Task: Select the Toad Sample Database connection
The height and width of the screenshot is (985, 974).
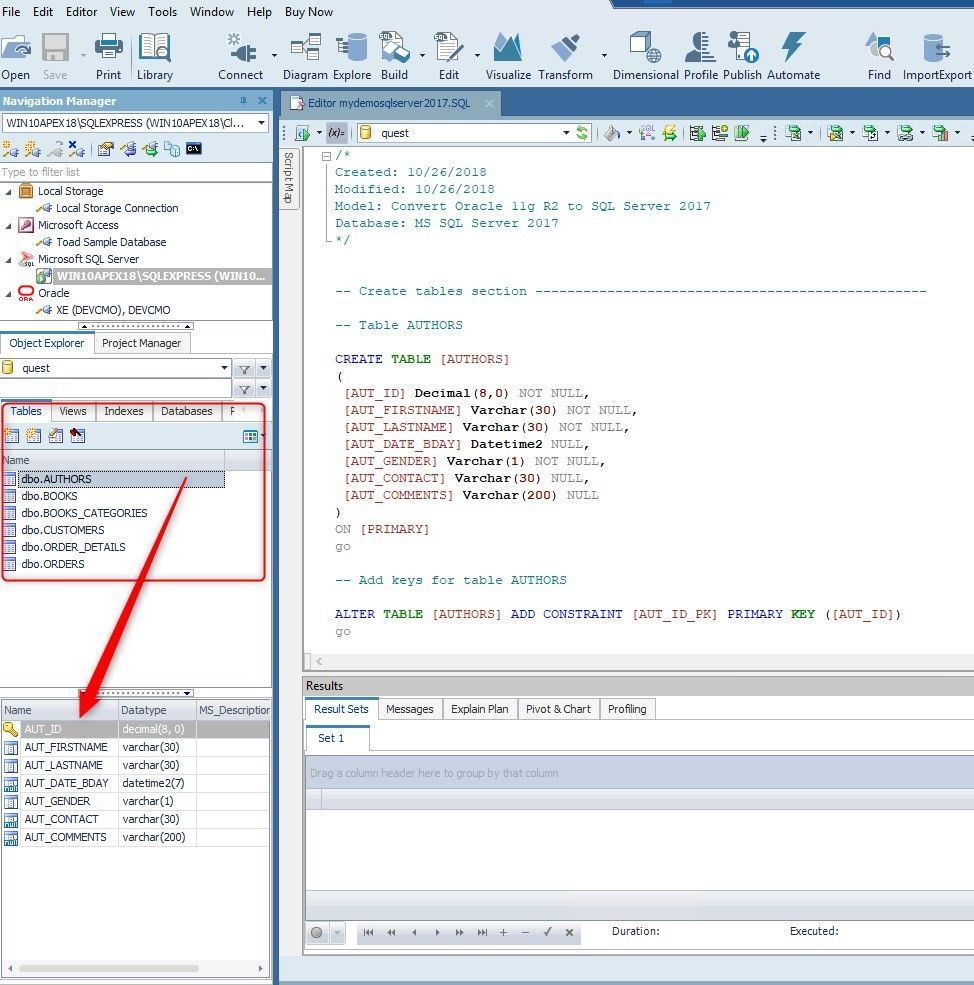Action: (111, 242)
